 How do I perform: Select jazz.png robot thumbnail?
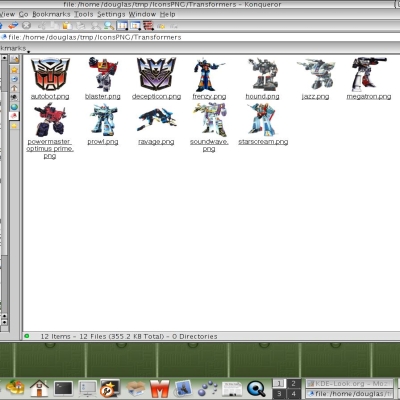(316, 74)
